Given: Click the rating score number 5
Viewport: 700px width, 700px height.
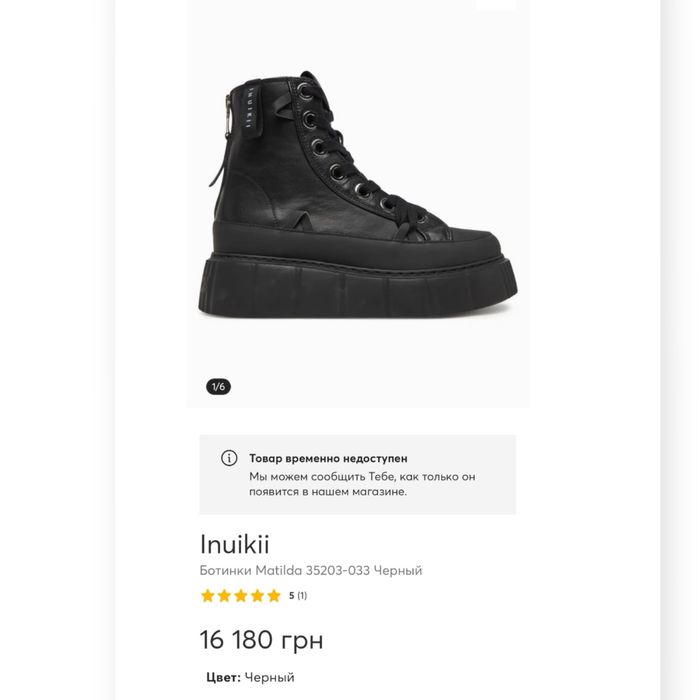Looking at the screenshot, I should coord(291,596).
